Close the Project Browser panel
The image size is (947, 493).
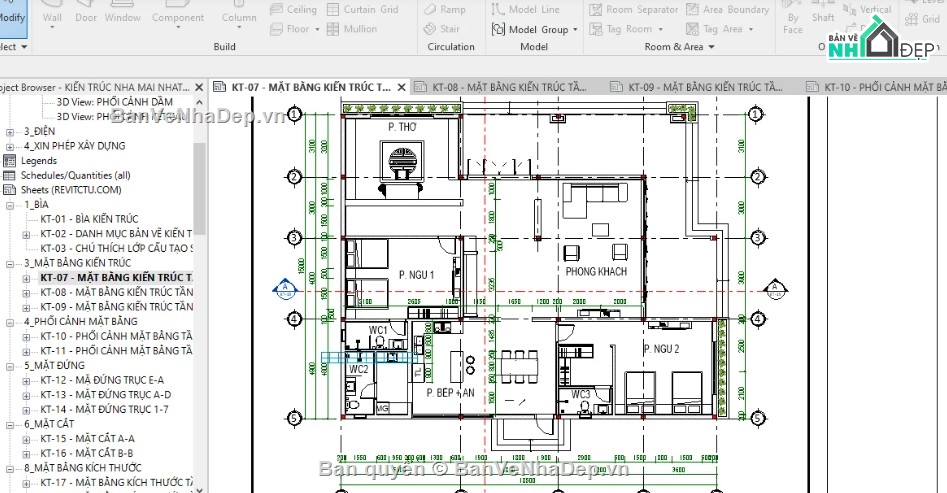(x=199, y=88)
